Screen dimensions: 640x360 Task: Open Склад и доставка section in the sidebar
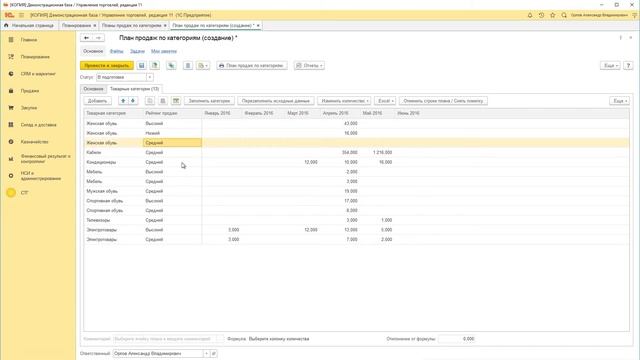click(x=38, y=125)
